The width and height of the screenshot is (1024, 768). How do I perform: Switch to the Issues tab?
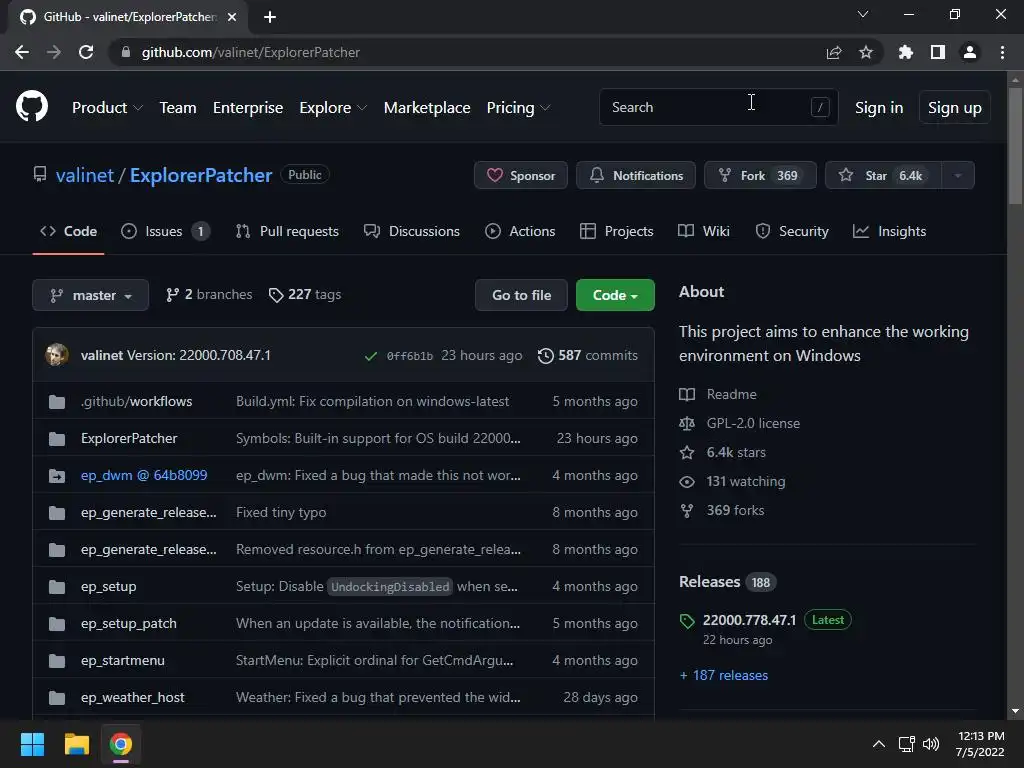point(166,231)
